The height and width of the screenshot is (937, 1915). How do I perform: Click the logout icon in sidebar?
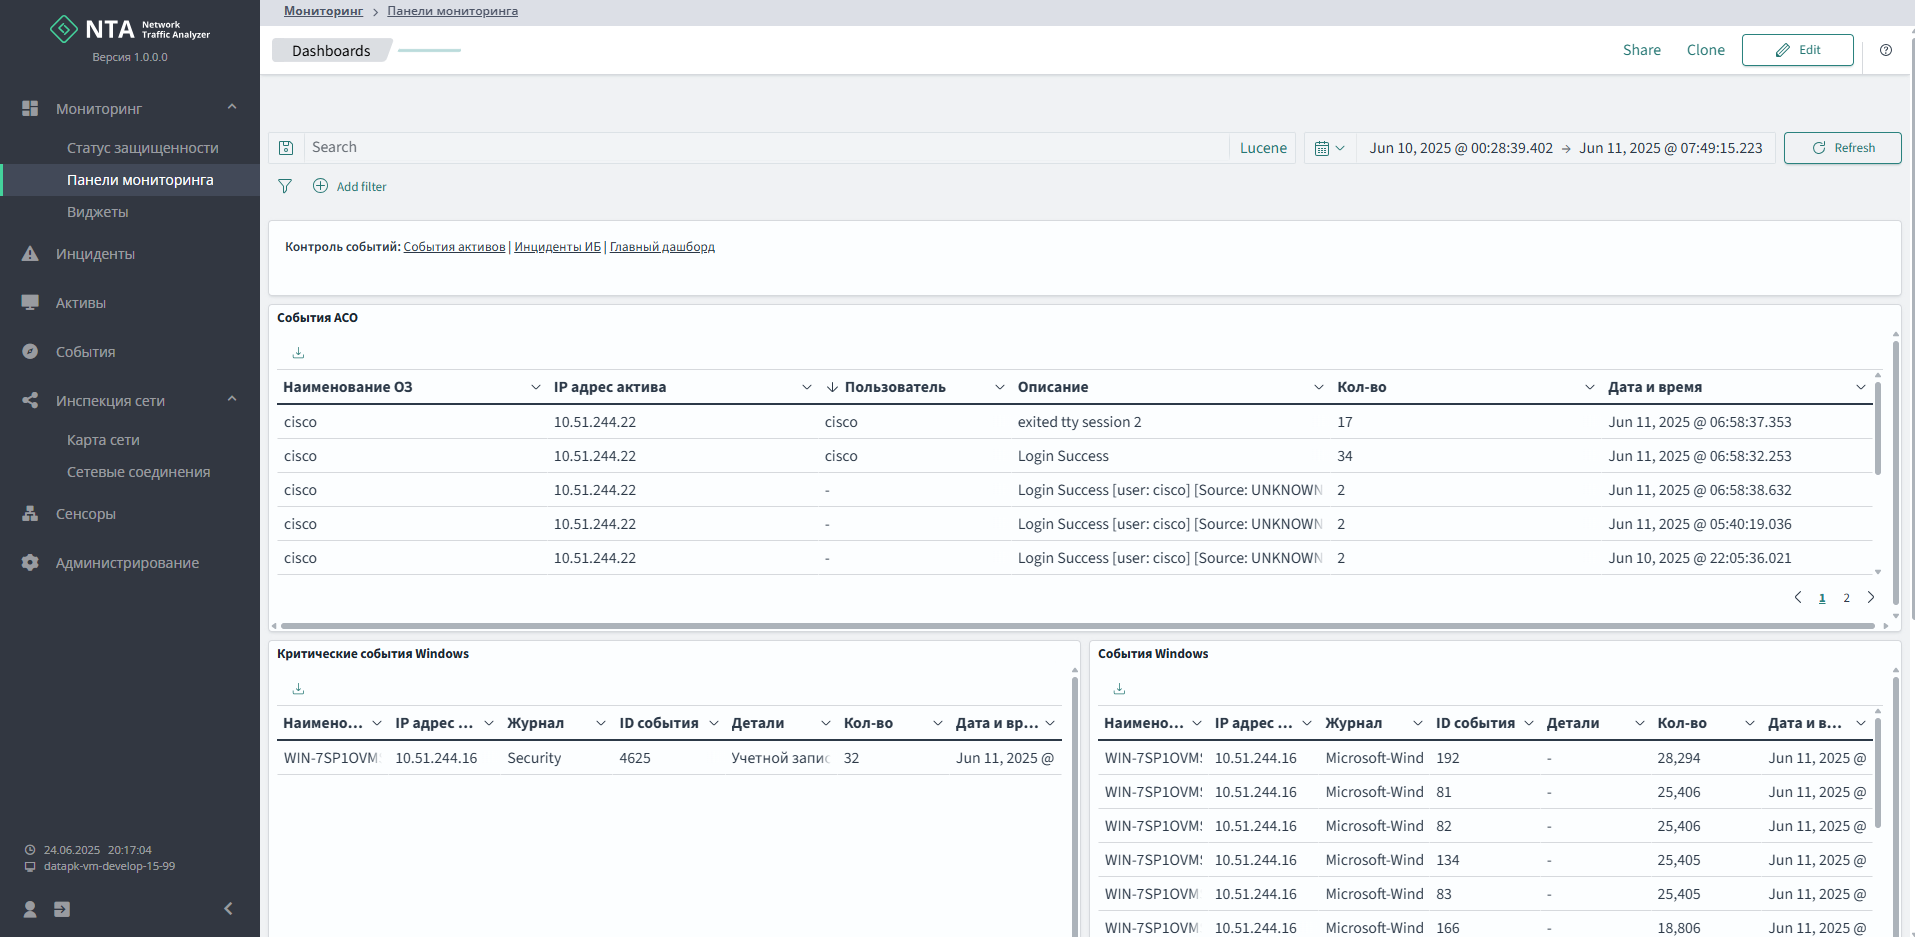(x=62, y=909)
